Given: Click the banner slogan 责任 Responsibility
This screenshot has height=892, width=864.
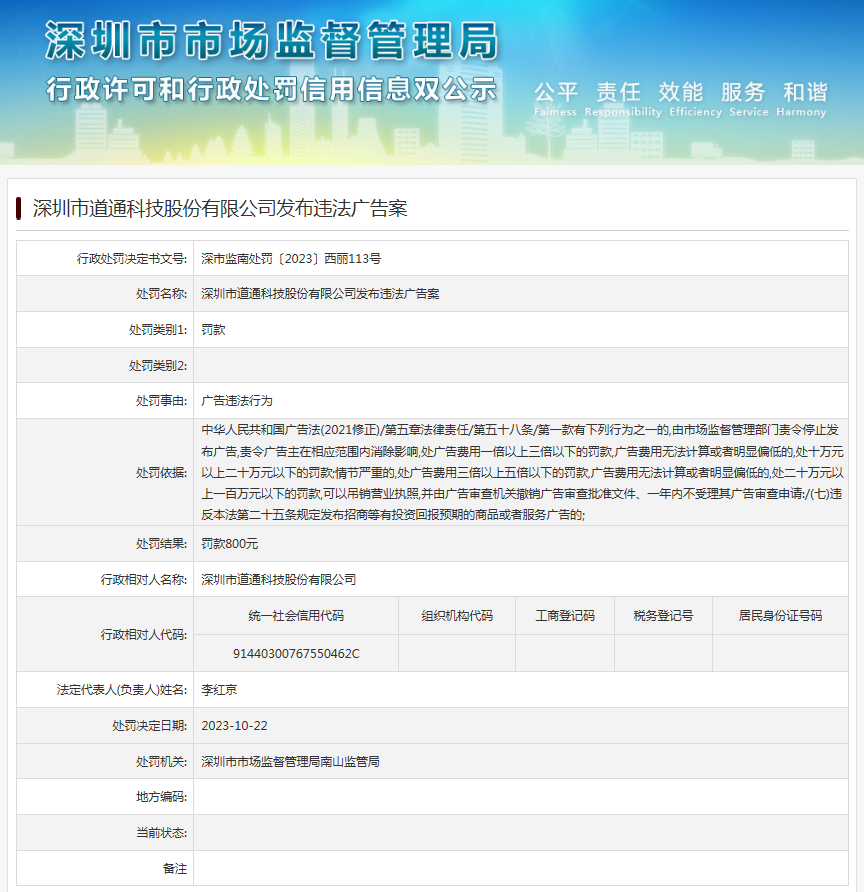Looking at the screenshot, I should [623, 99].
